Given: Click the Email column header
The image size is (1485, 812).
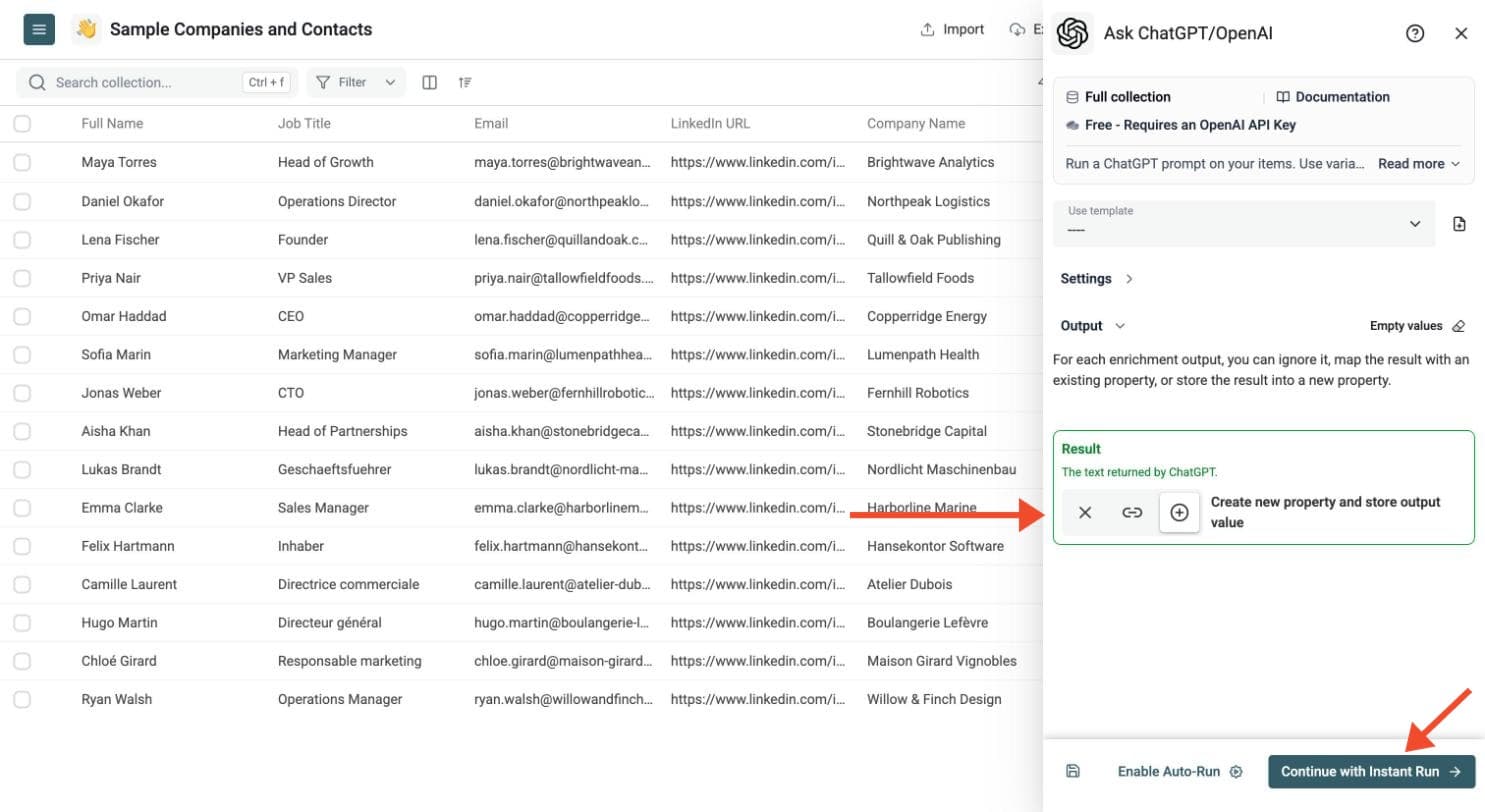Looking at the screenshot, I should 491,124.
